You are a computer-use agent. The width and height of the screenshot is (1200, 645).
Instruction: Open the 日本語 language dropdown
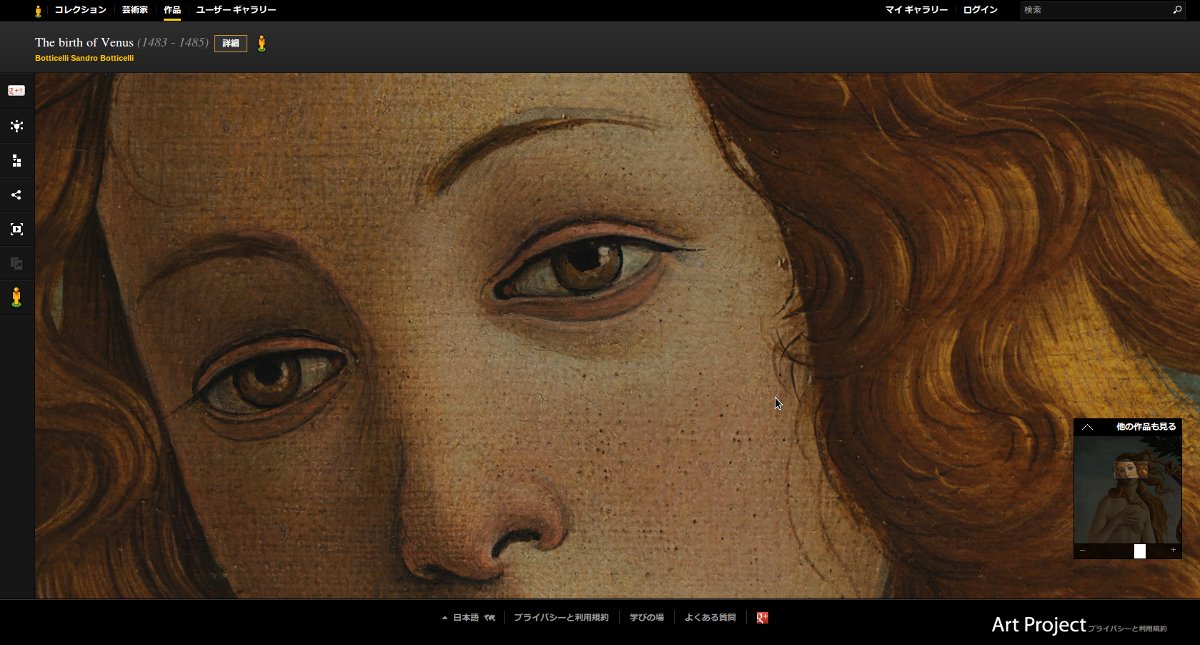(x=468, y=618)
